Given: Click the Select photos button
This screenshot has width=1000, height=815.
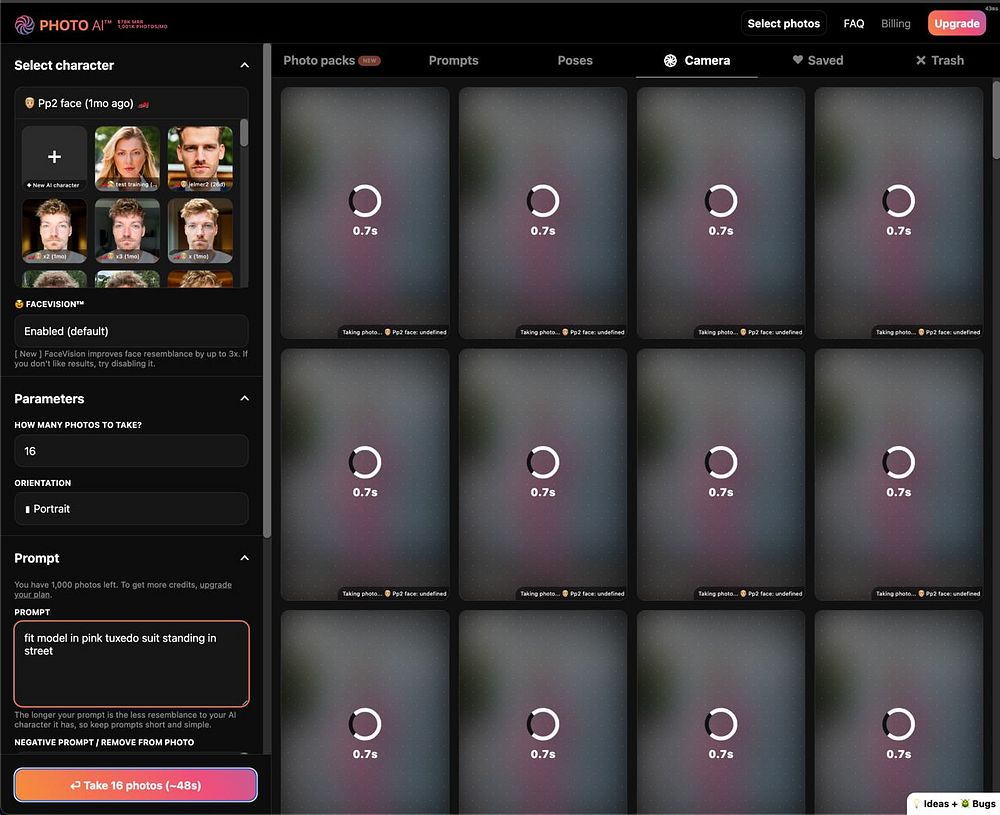Looking at the screenshot, I should pos(783,24).
